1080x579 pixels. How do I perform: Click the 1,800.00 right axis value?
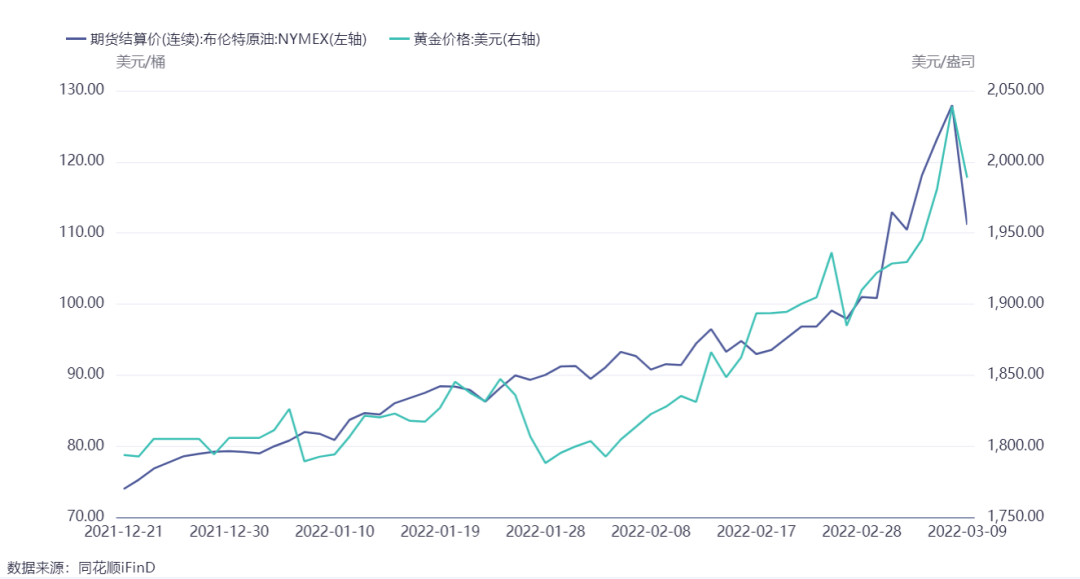pos(1015,445)
